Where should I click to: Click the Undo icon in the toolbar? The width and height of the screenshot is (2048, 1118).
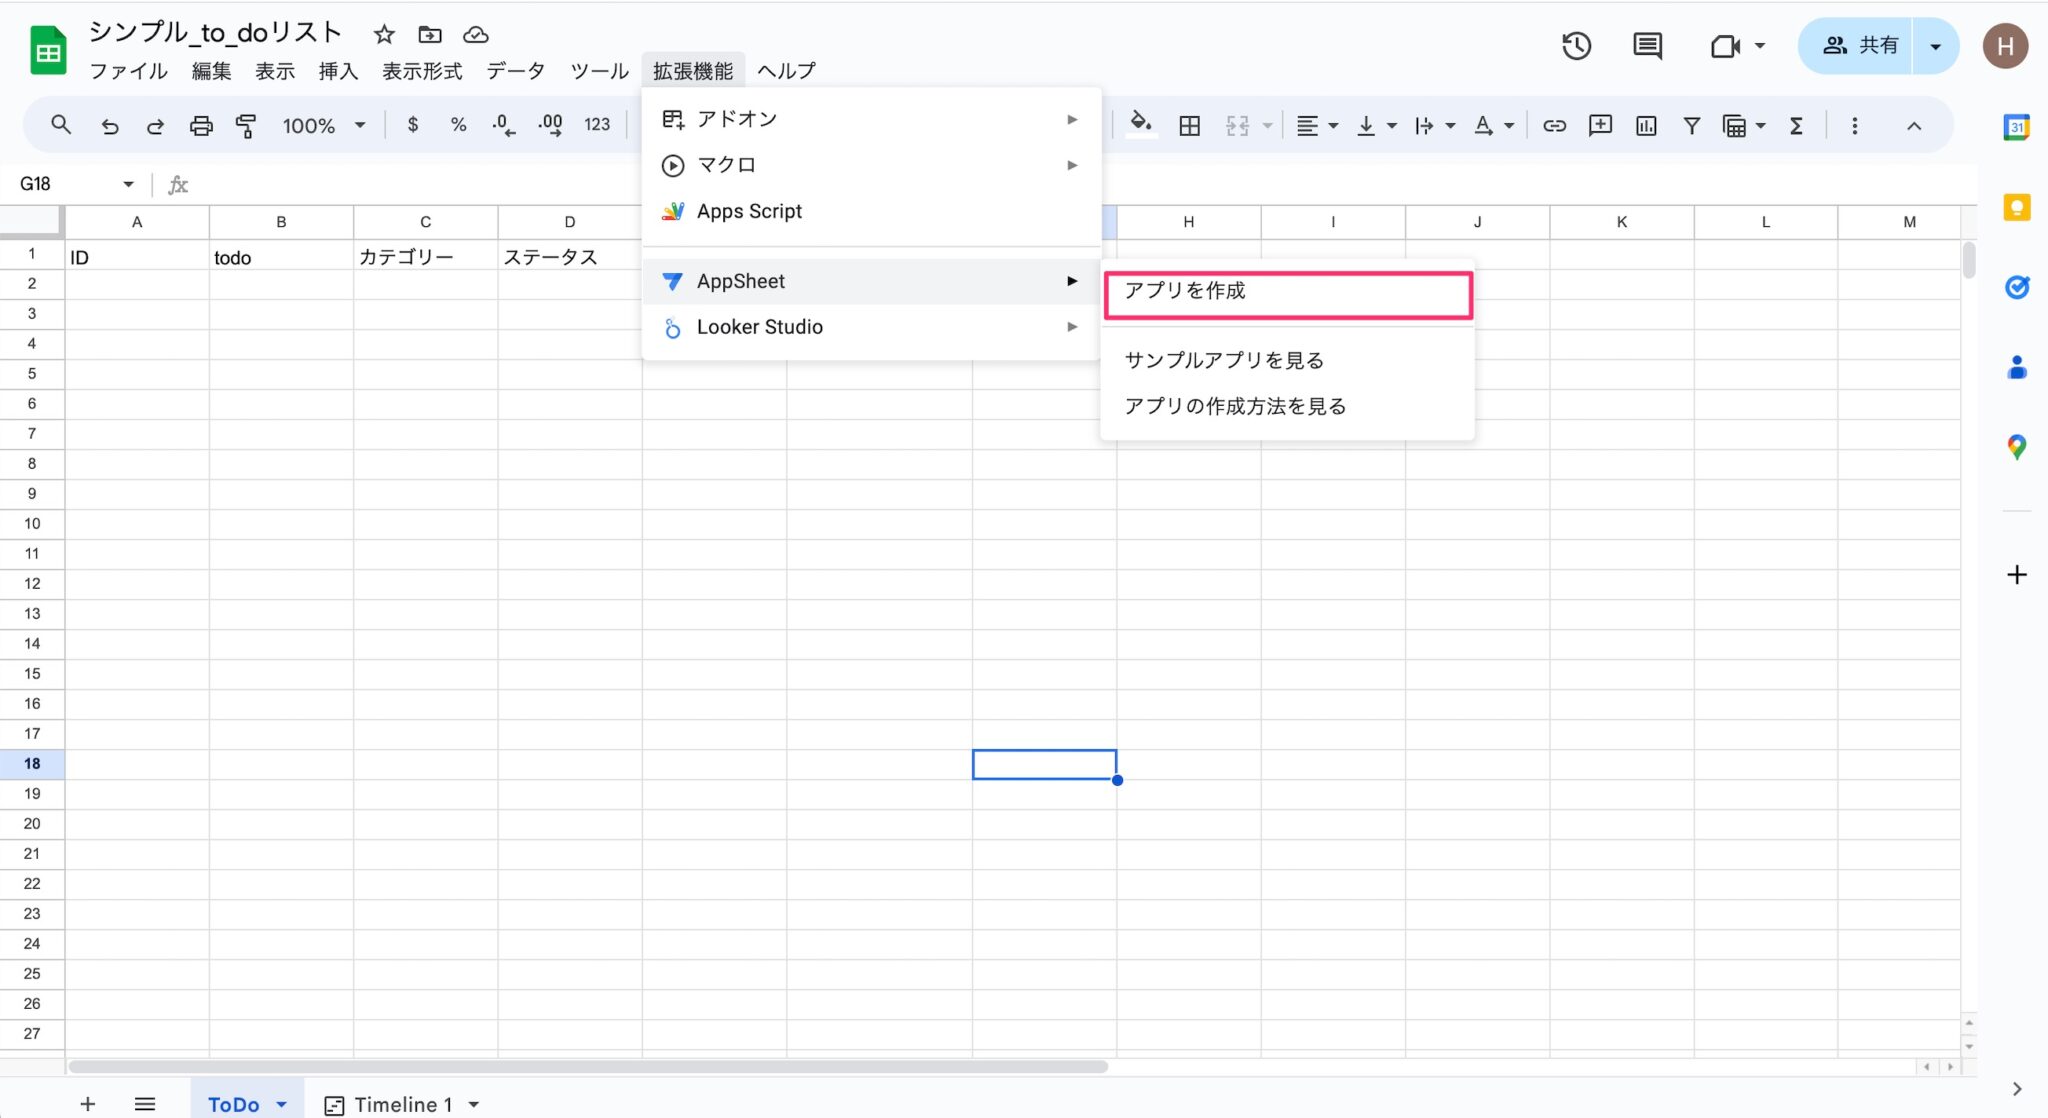tap(110, 125)
